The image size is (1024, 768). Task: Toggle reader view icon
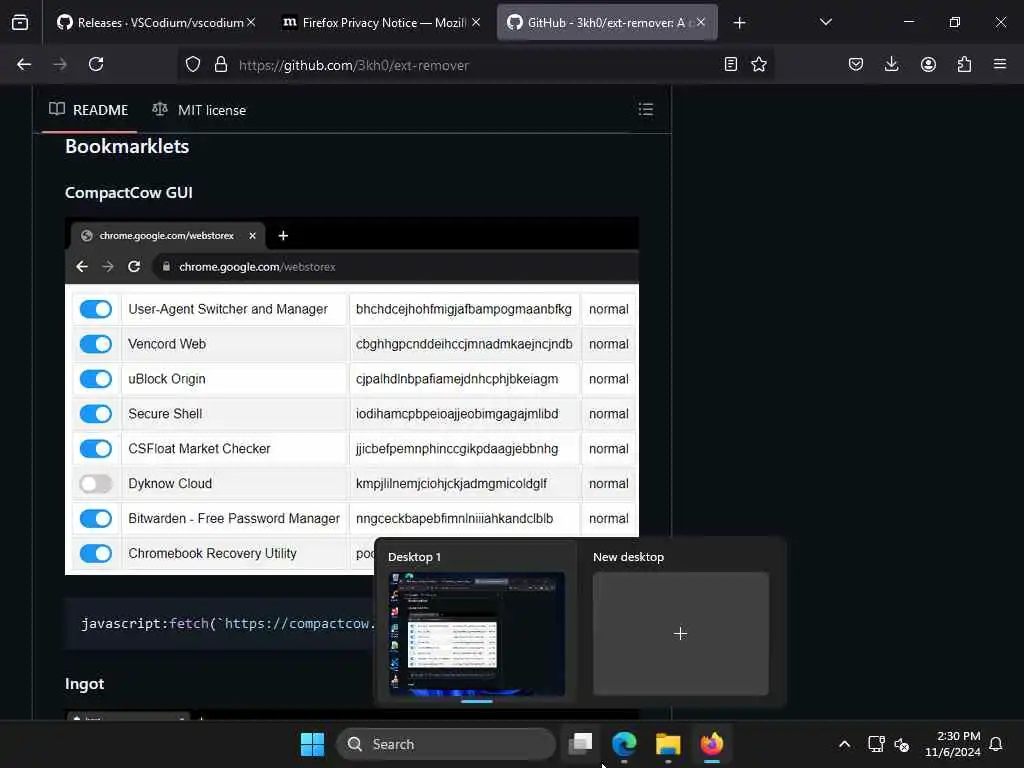pos(731,65)
